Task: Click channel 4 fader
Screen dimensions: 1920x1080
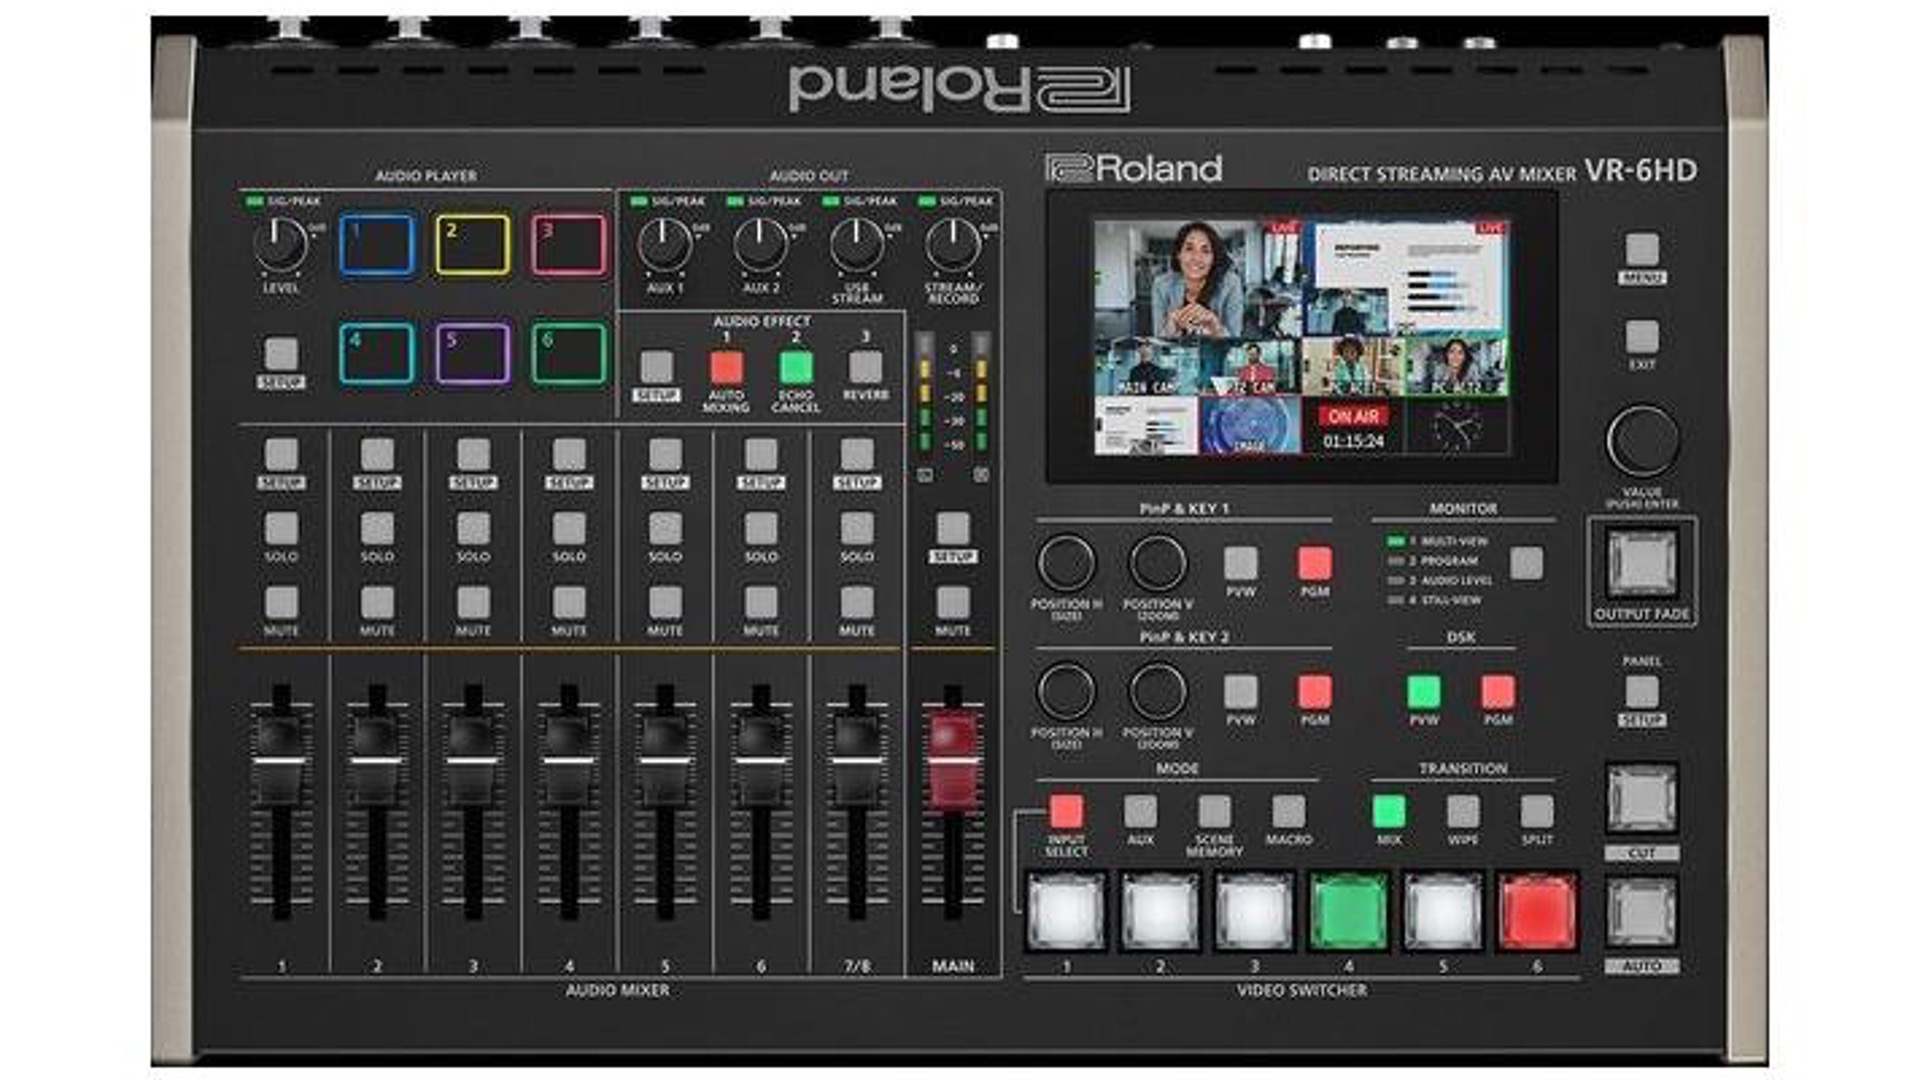Action: [x=569, y=762]
